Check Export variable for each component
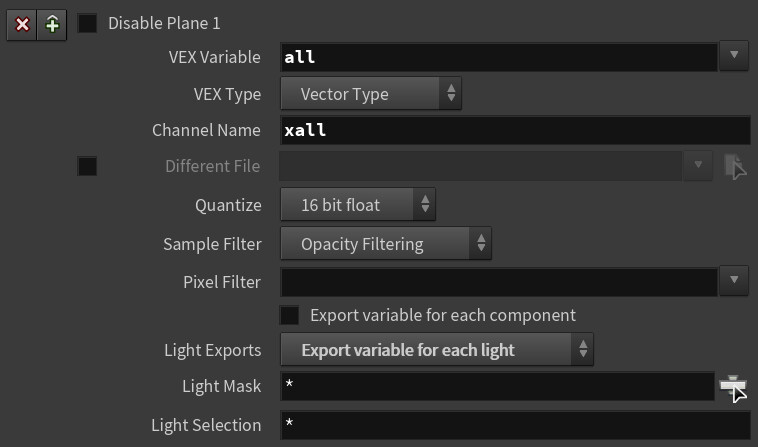The image size is (758, 447). point(290,316)
